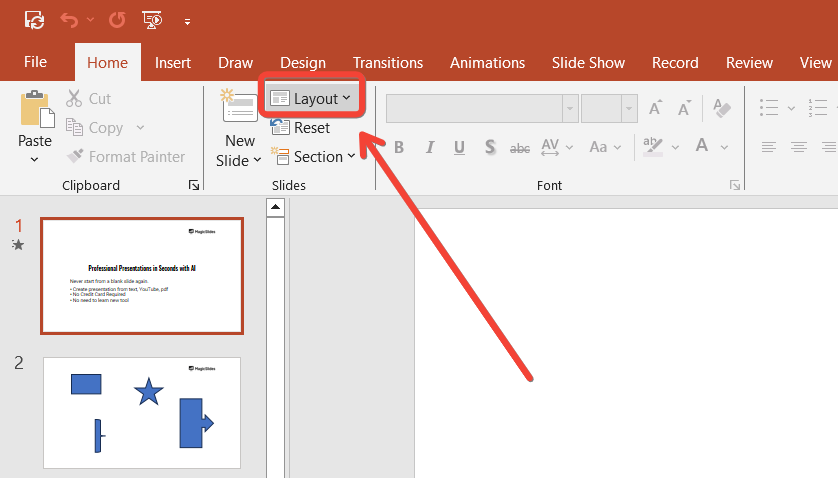Click the Increase Font Size icon

(656, 108)
